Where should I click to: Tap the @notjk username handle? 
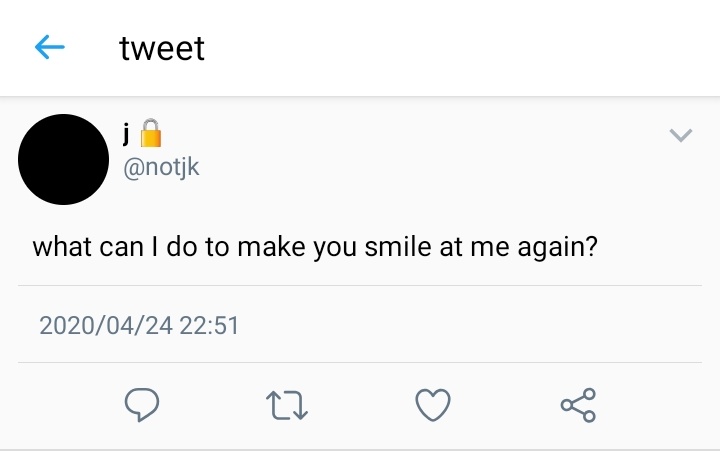tap(161, 167)
